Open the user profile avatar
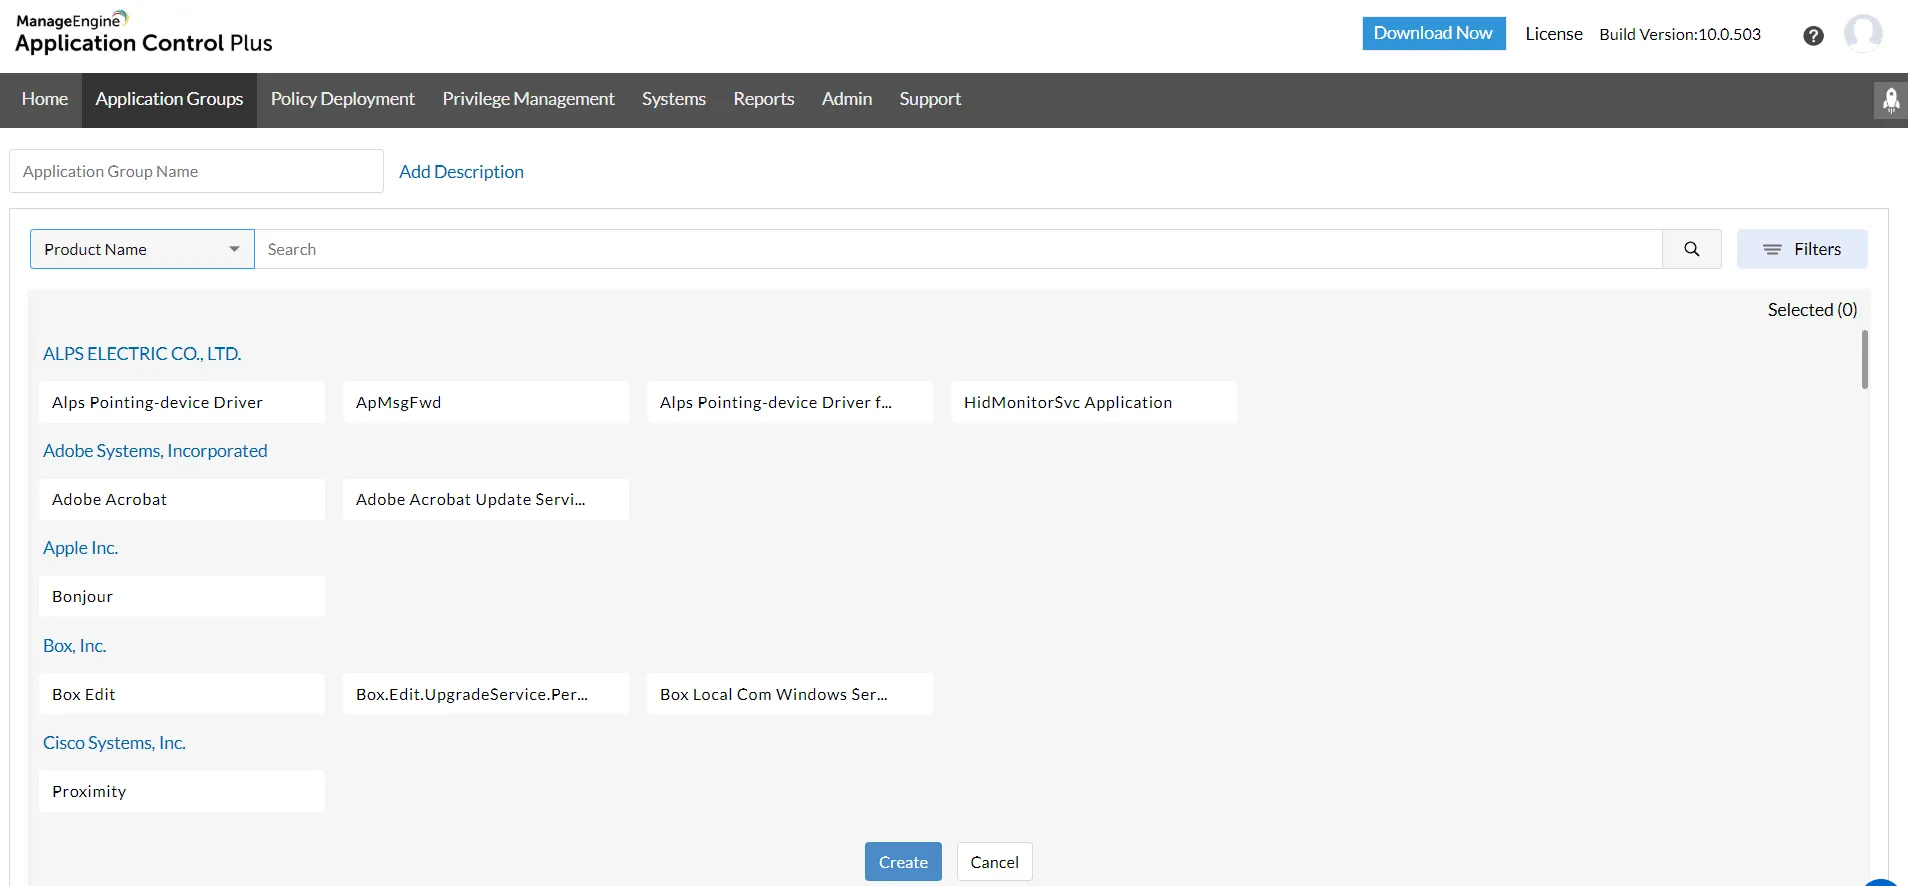The height and width of the screenshot is (886, 1908). point(1863,33)
